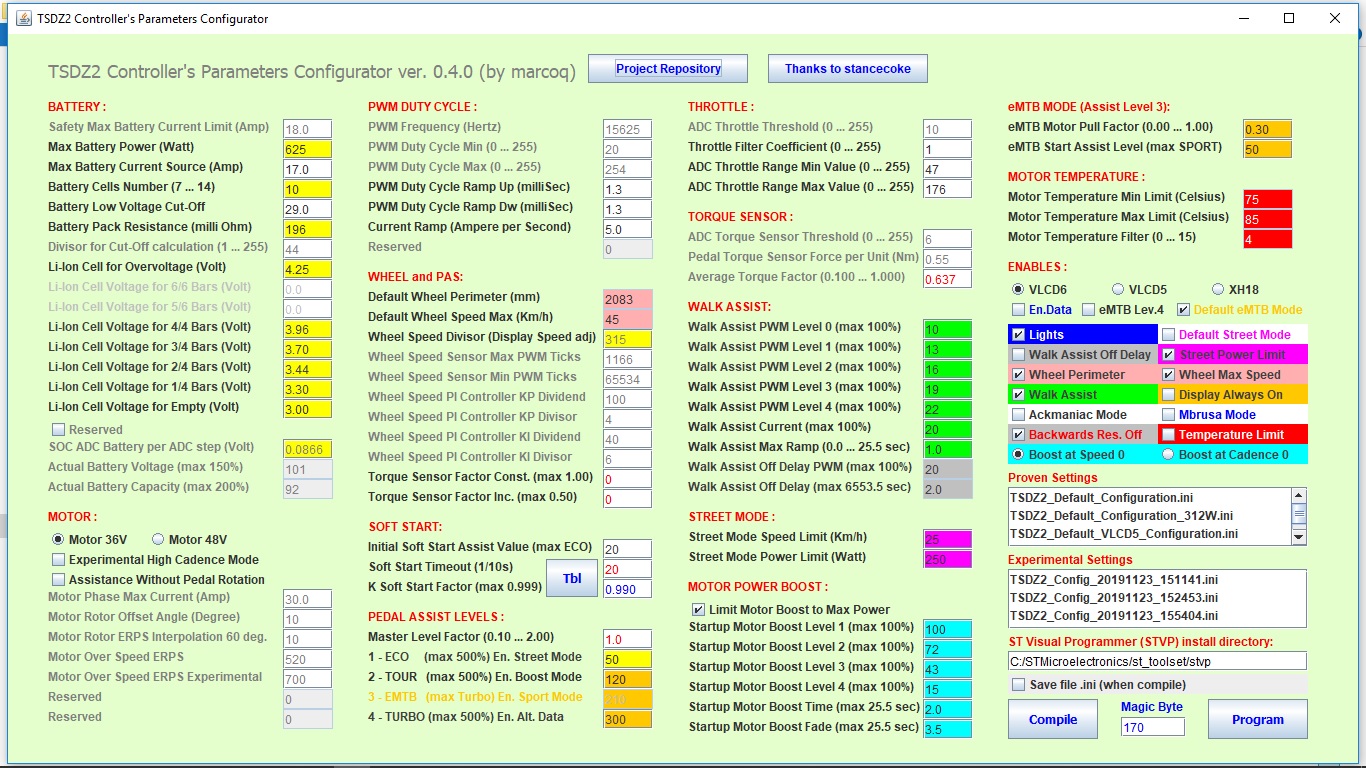Open the Tbl soft start table button
Image resolution: width=1366 pixels, height=768 pixels.
click(572, 578)
